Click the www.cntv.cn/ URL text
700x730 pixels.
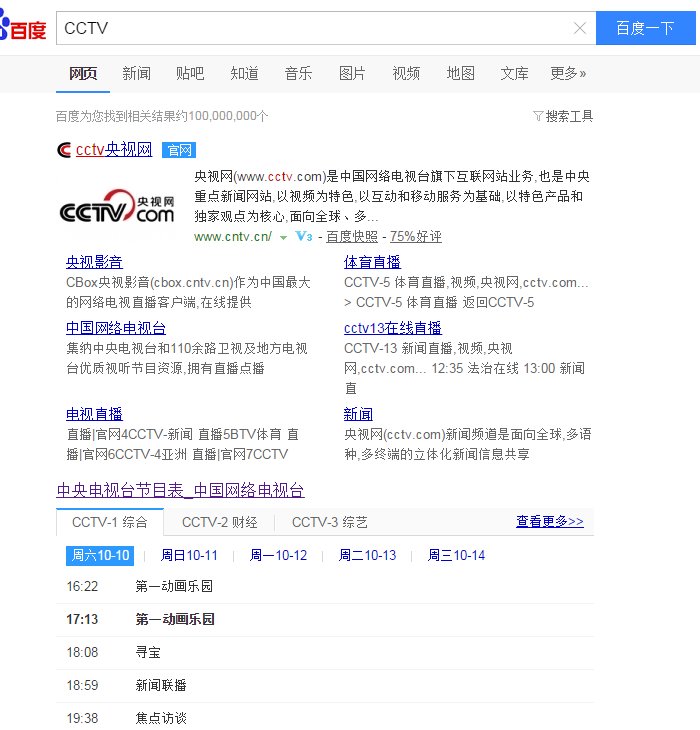233,237
